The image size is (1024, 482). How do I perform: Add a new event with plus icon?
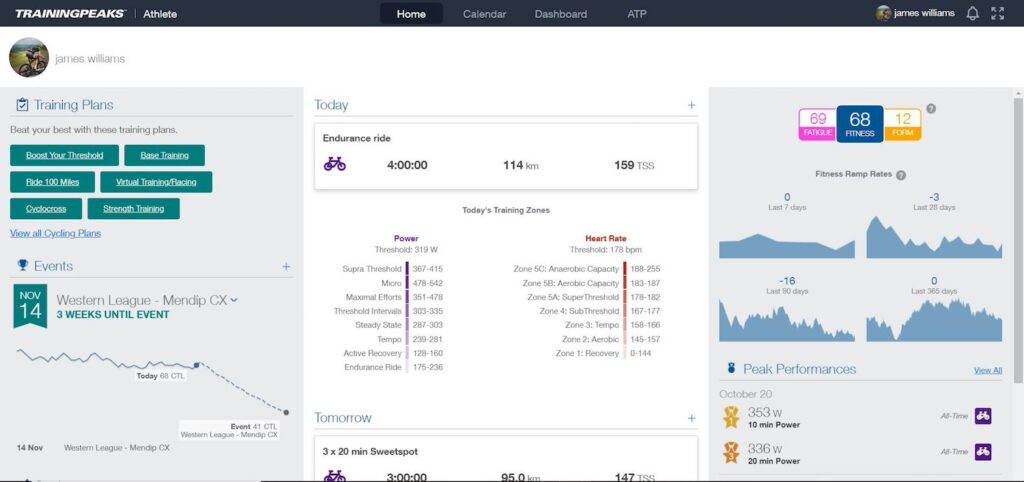285,266
